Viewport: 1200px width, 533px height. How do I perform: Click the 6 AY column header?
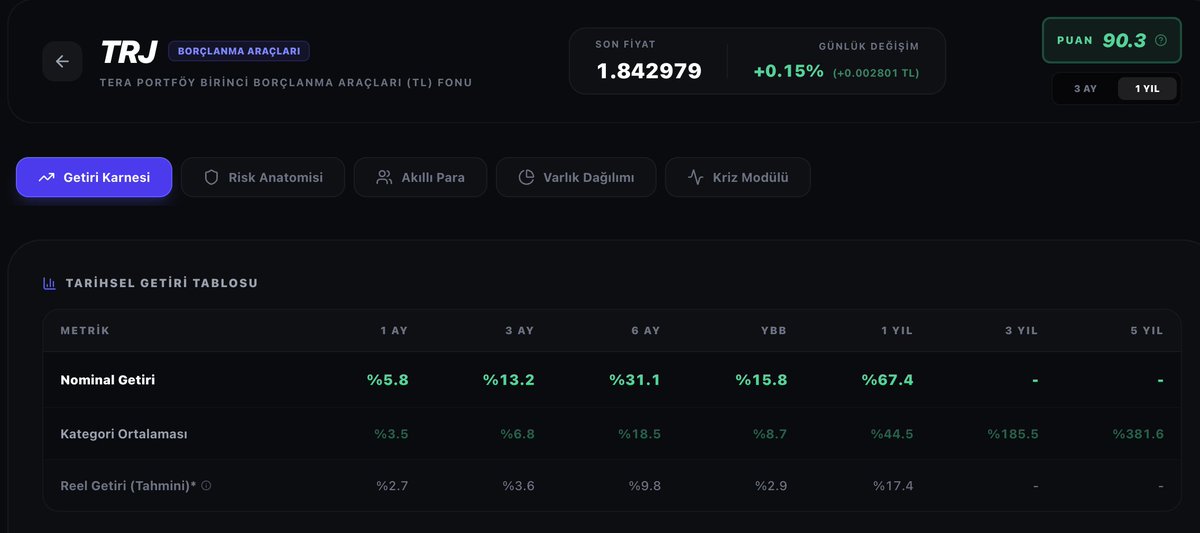[645, 331]
